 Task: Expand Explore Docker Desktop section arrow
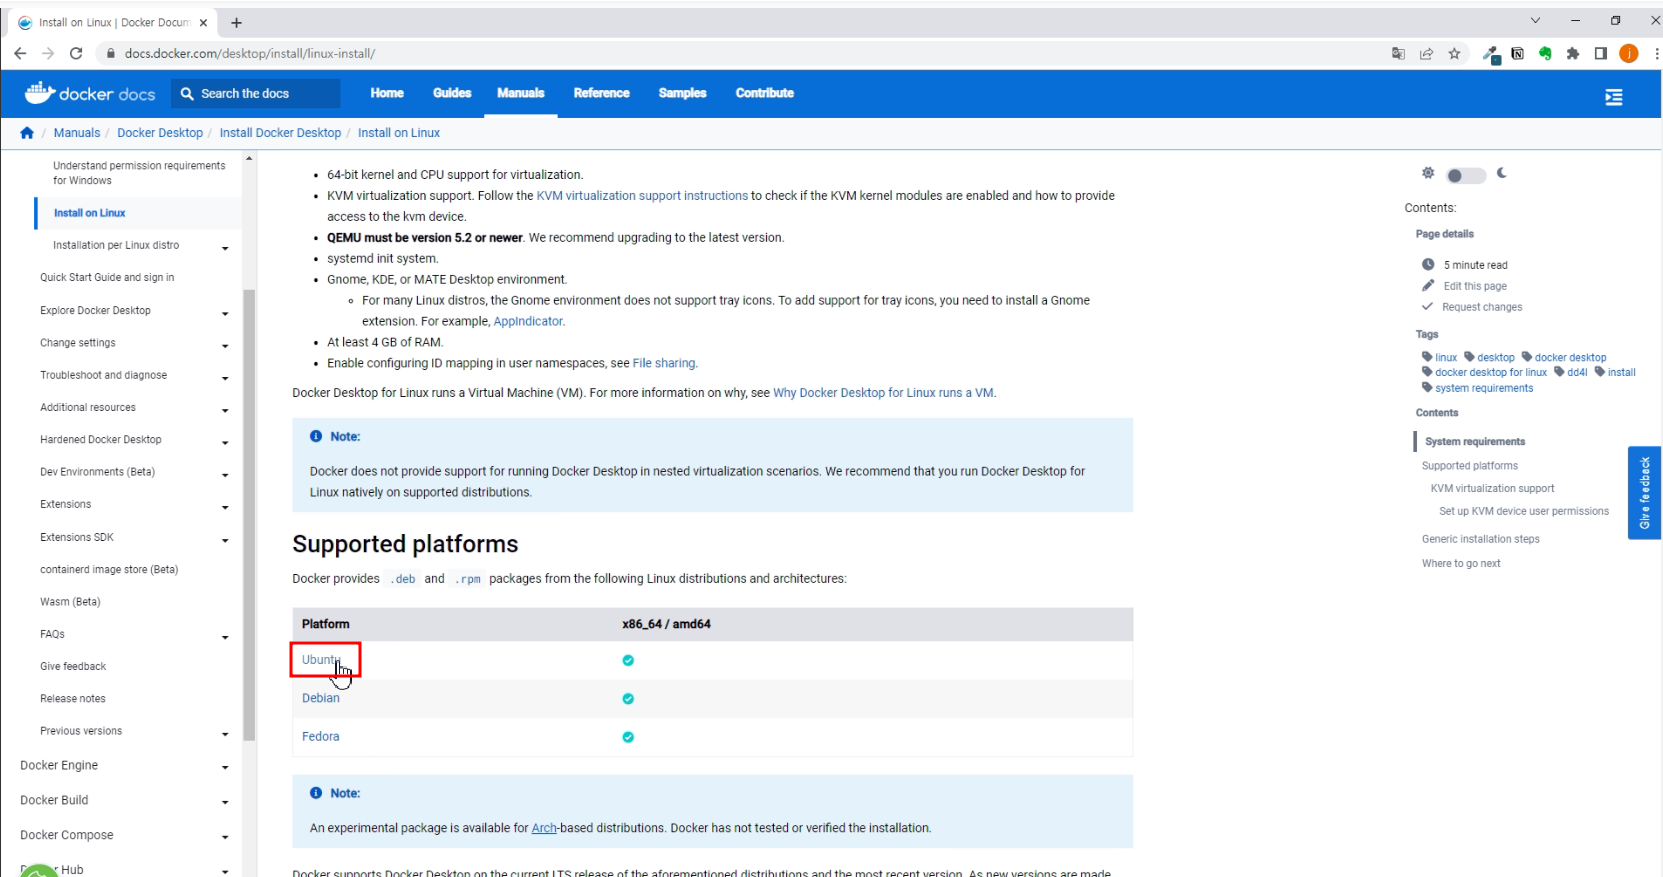click(x=225, y=313)
